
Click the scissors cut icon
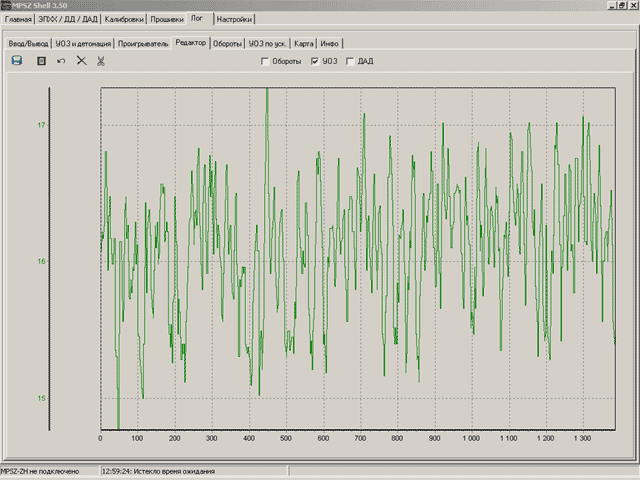(x=101, y=61)
